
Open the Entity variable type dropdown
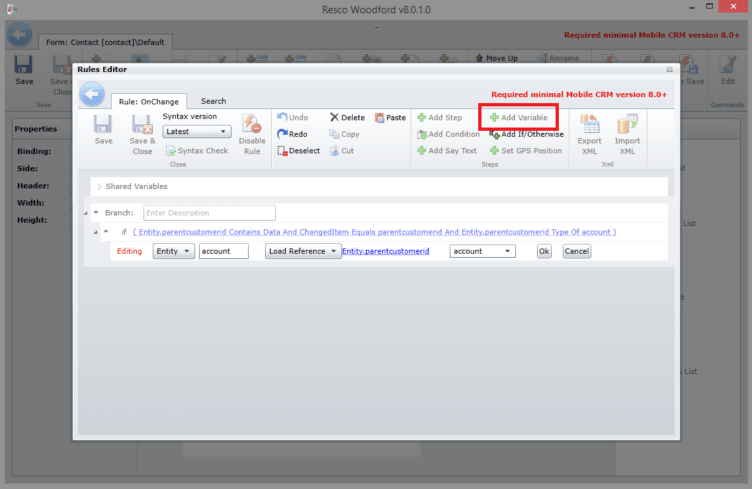[173, 251]
